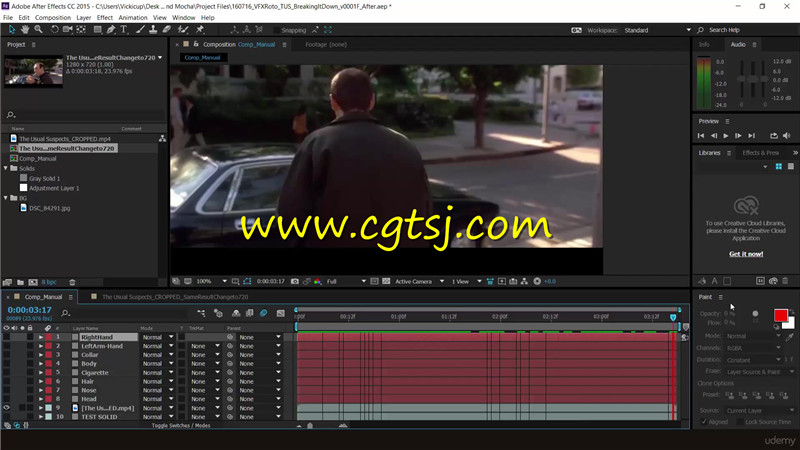Open the Graph Editor in timeline
Viewport: 800px width, 450px height.
pos(281,313)
